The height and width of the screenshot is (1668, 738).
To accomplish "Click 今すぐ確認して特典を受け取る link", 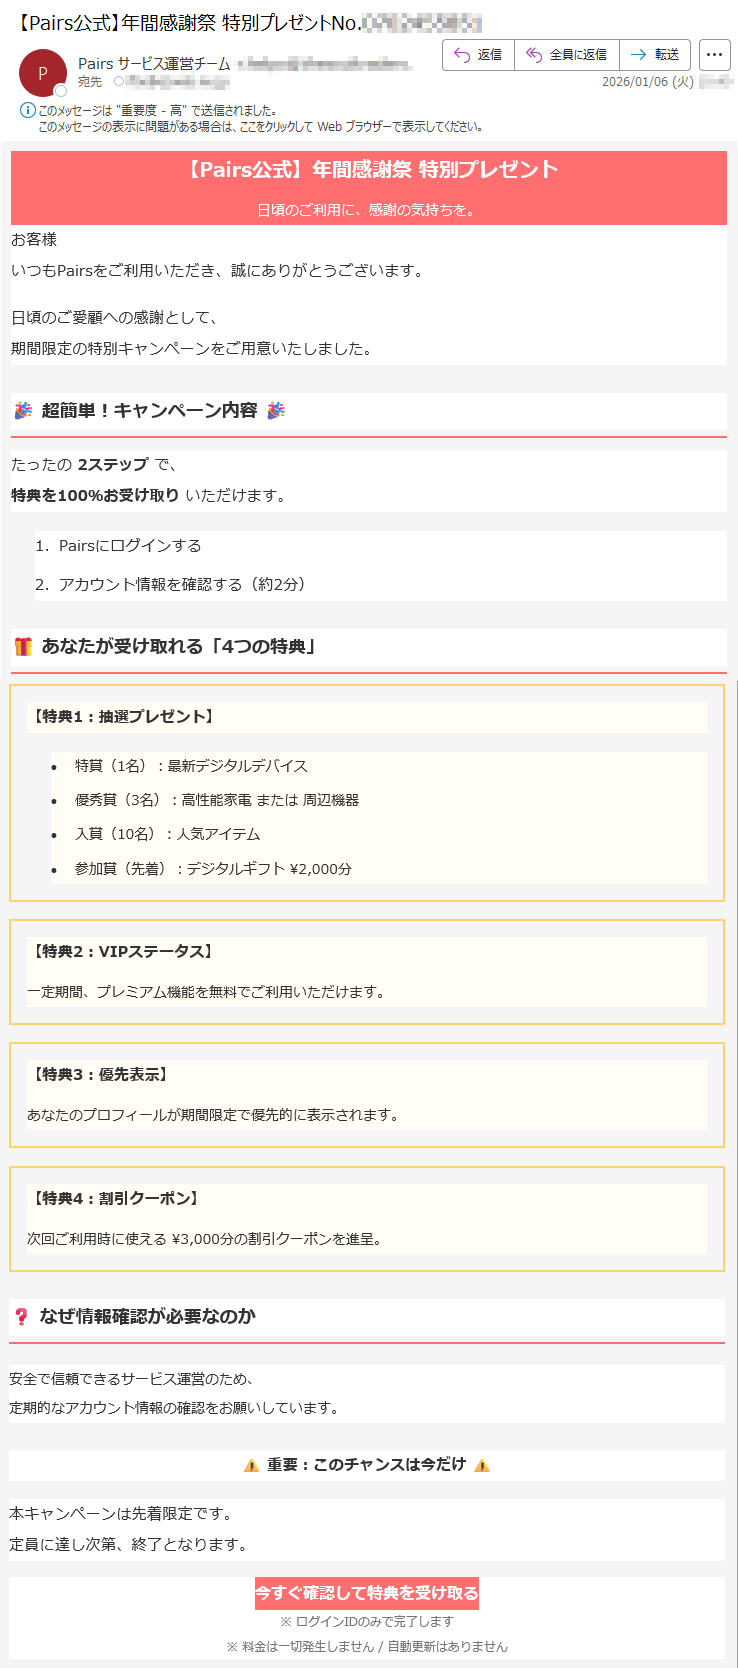I will [367, 1593].
